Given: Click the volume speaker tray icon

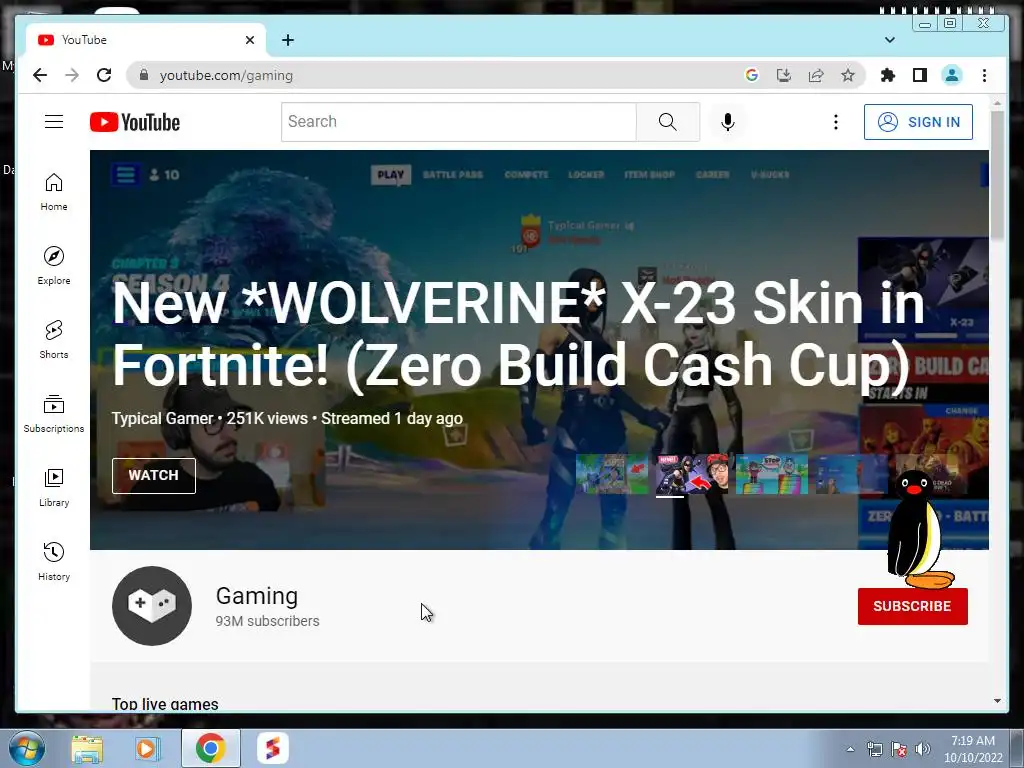Looking at the screenshot, I should [922, 749].
